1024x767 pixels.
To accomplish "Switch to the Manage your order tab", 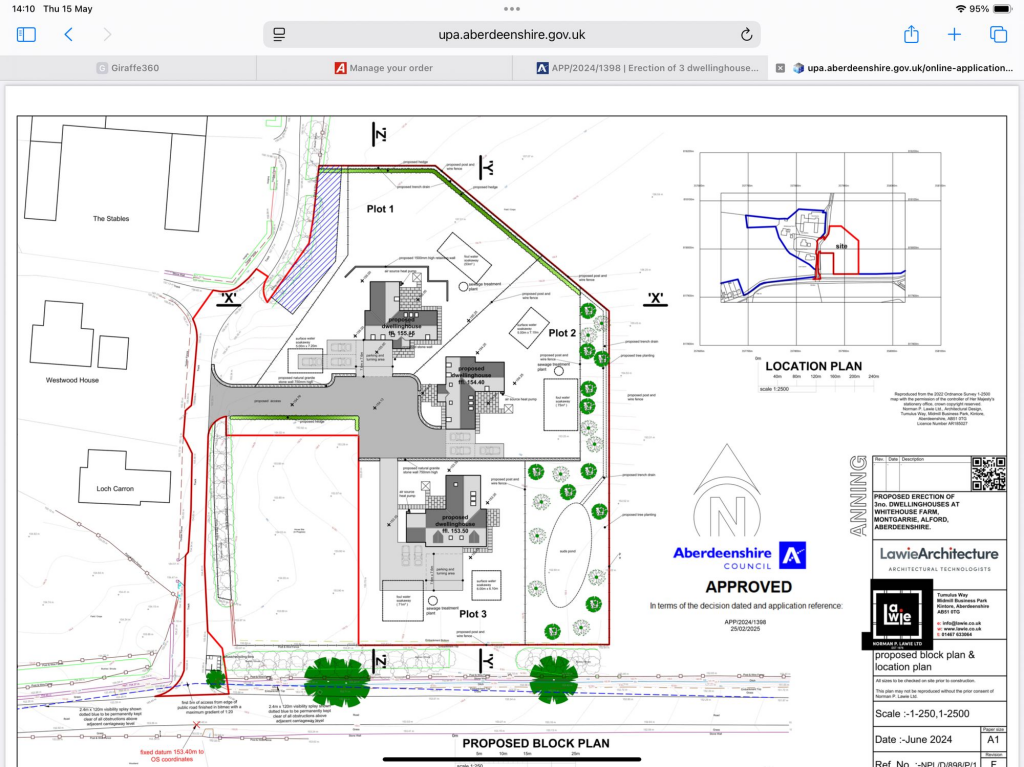I will [x=384, y=68].
